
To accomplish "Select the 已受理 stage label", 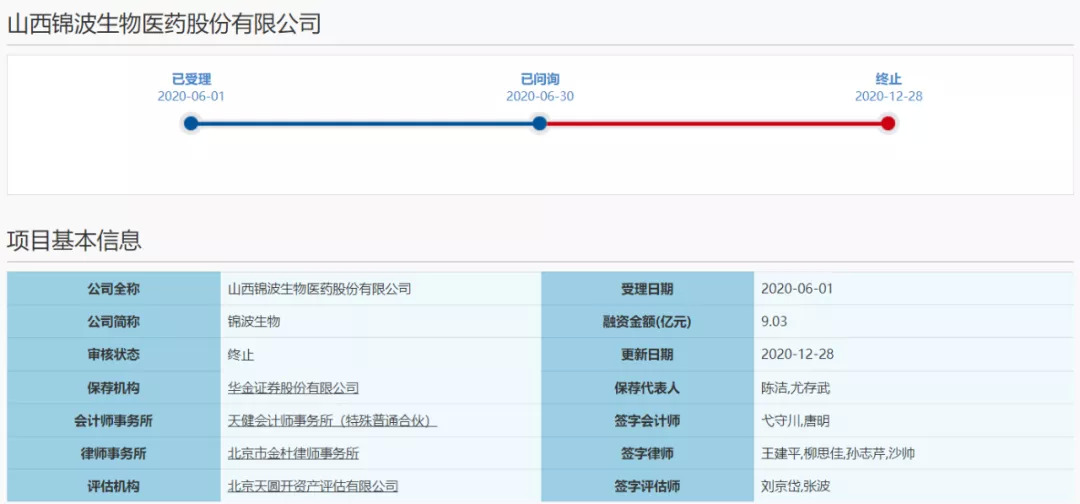I will pyautogui.click(x=191, y=80).
